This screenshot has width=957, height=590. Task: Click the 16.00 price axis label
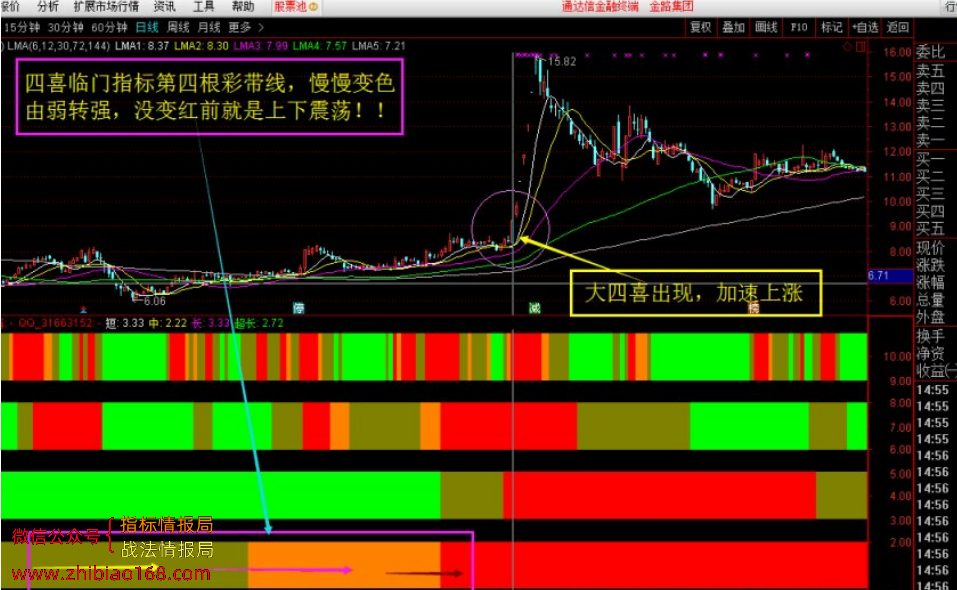(897, 52)
